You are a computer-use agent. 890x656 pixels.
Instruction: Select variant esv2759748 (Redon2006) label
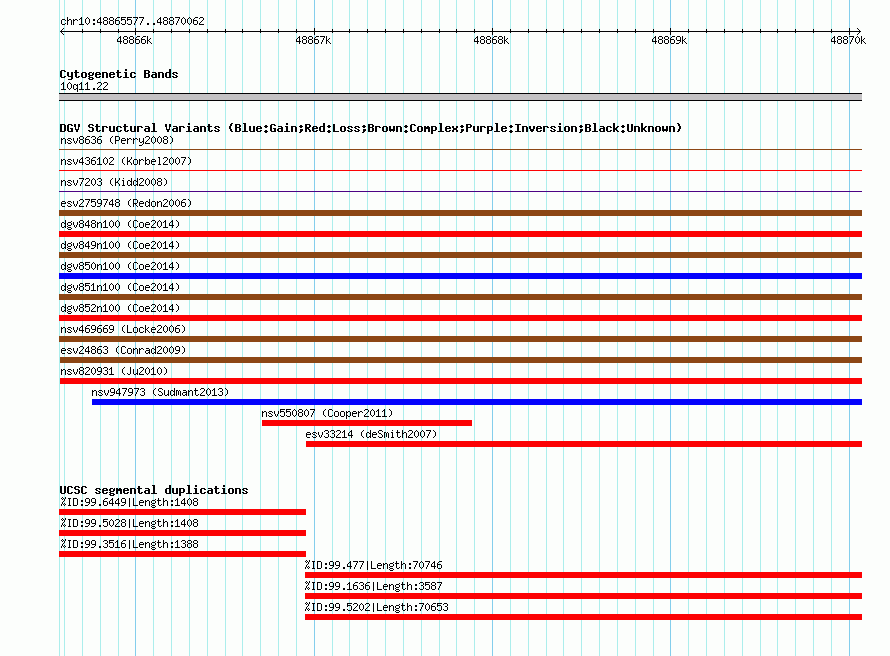click(126, 203)
